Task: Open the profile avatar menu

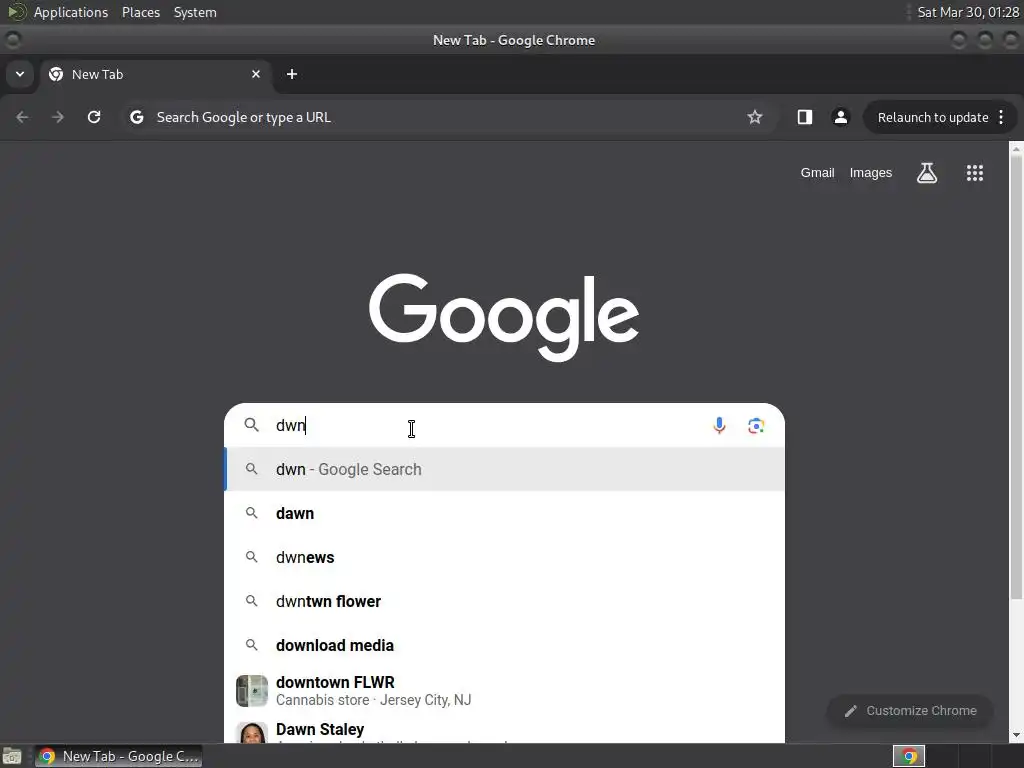Action: click(x=840, y=117)
